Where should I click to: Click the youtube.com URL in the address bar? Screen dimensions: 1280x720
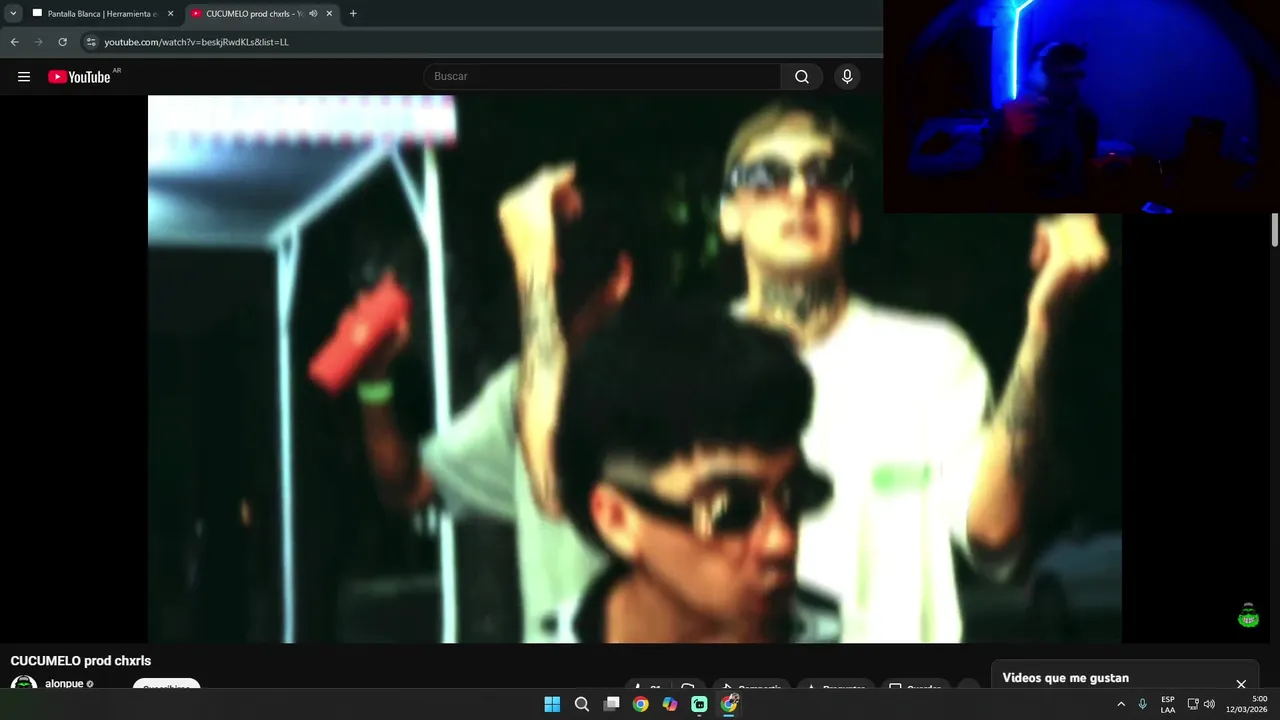click(x=196, y=42)
